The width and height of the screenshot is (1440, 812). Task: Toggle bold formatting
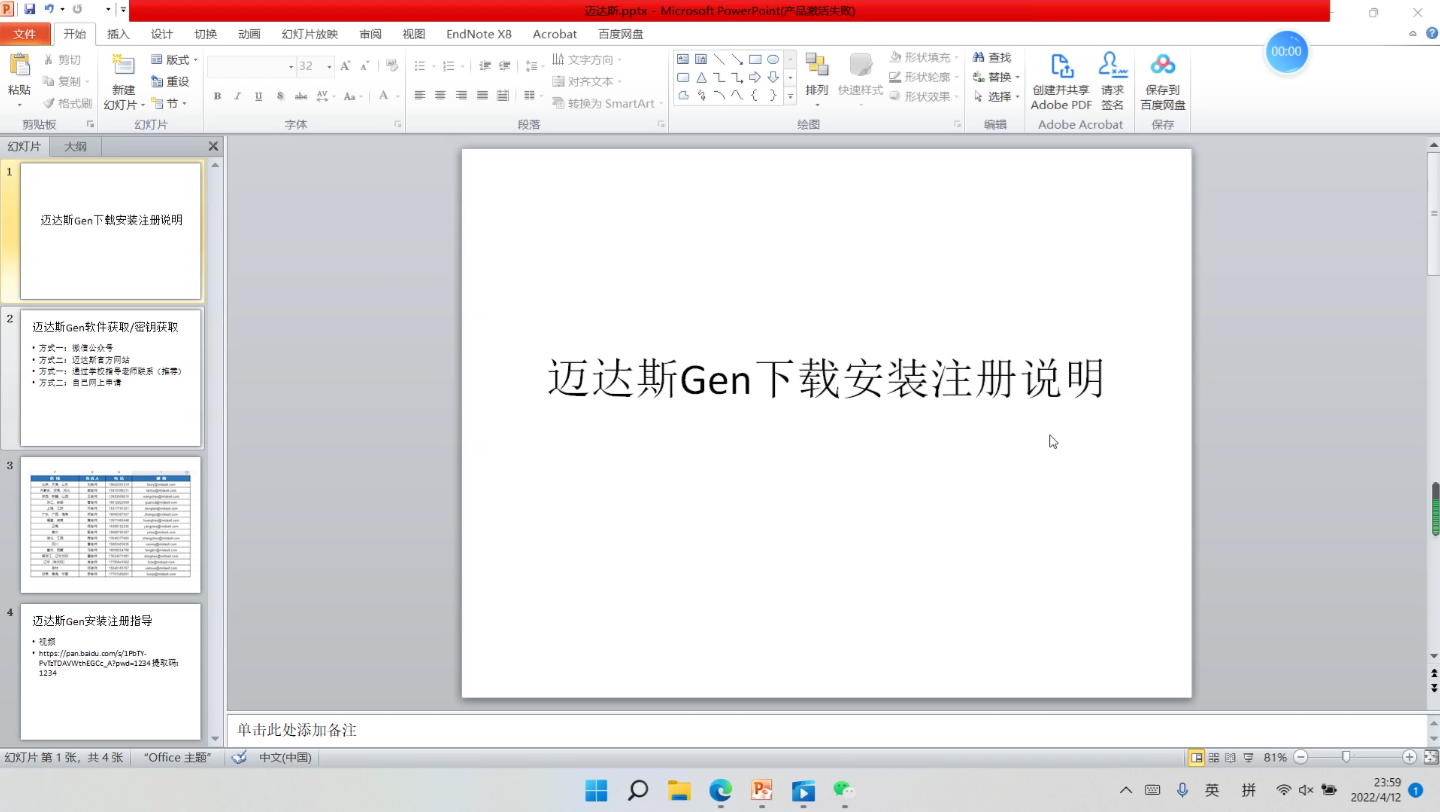coord(217,96)
